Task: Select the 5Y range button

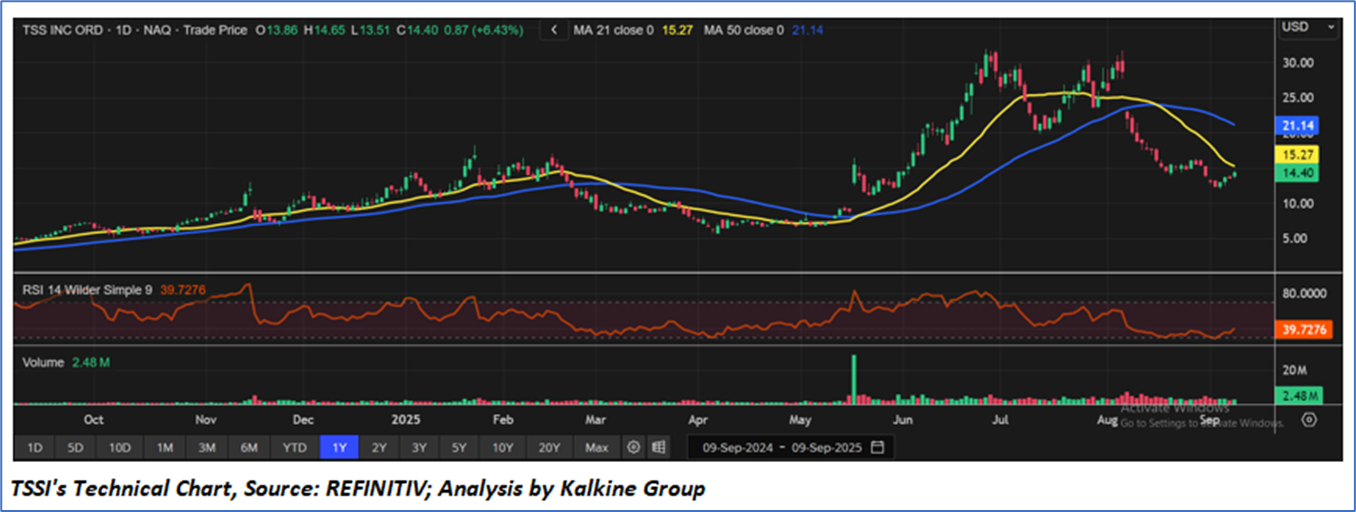Action: pyautogui.click(x=459, y=447)
